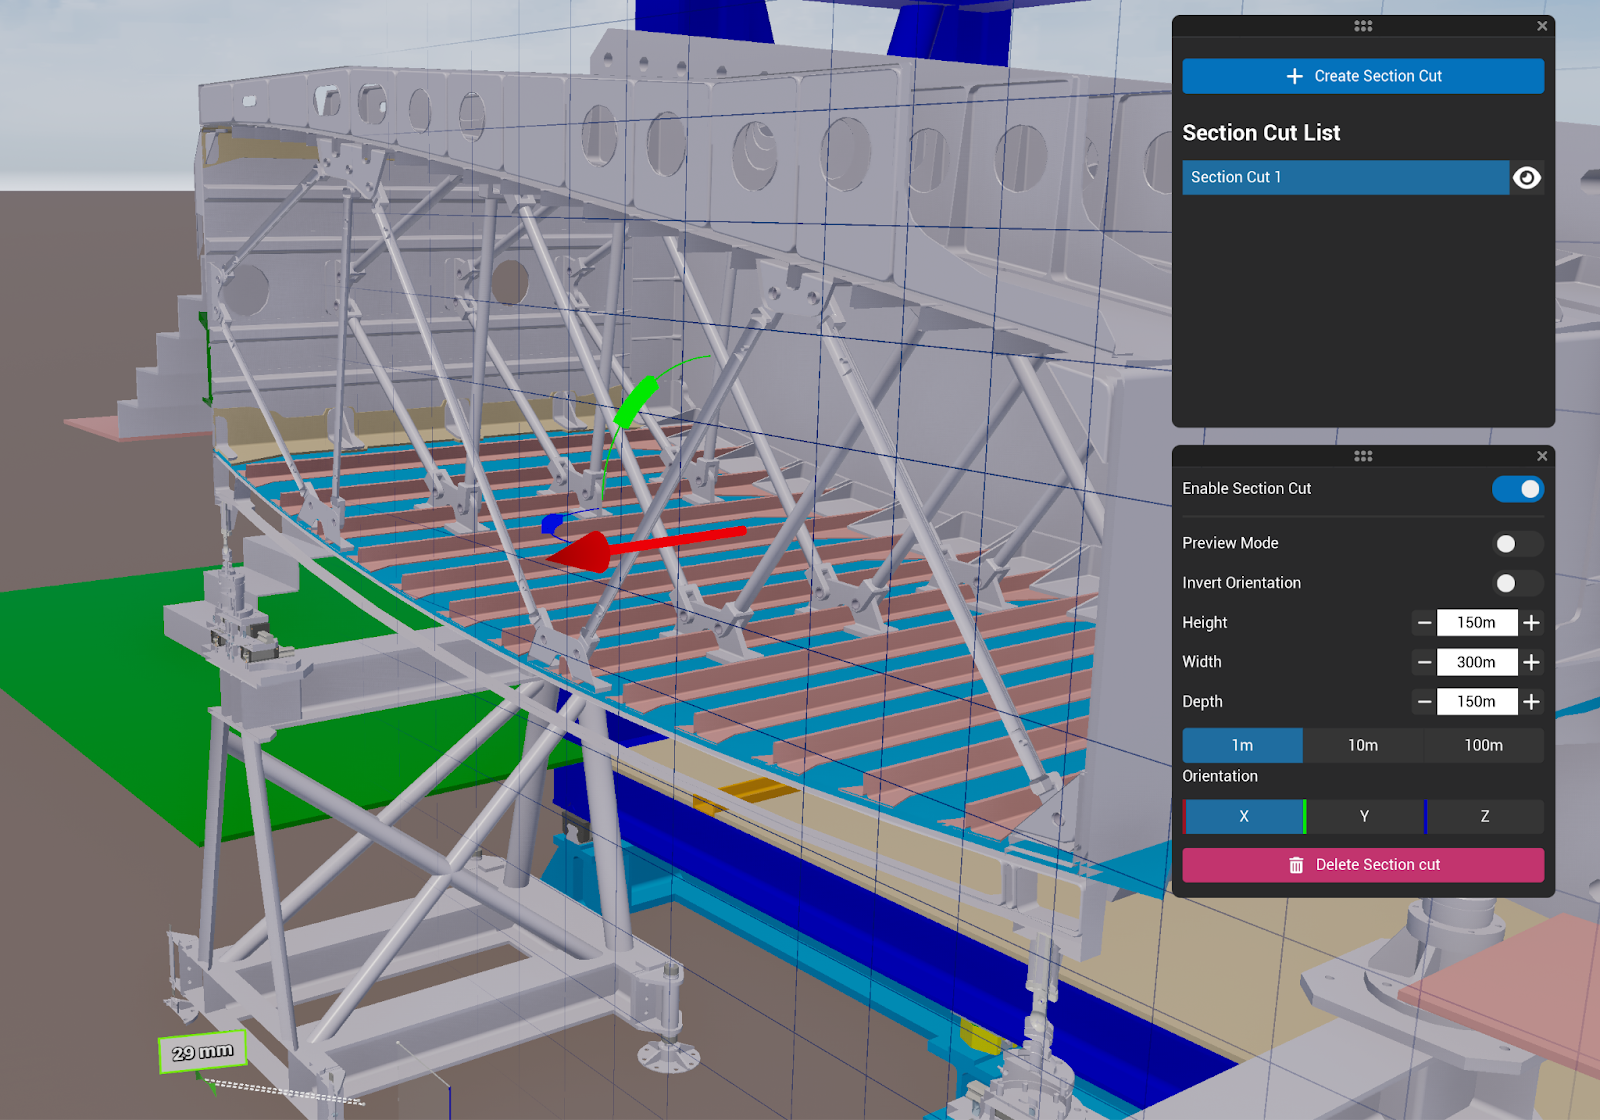This screenshot has width=1600, height=1120.
Task: Increase Width with plus icon
Action: pyautogui.click(x=1531, y=662)
